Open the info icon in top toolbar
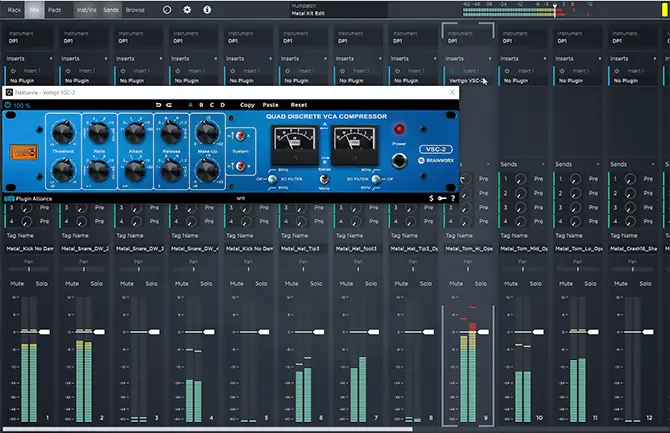The image size is (670, 433). pyautogui.click(x=207, y=9)
